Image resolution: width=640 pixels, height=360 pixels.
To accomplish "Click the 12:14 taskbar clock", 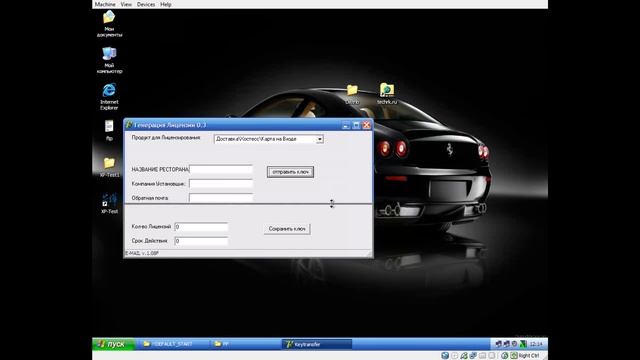I will [536, 344].
